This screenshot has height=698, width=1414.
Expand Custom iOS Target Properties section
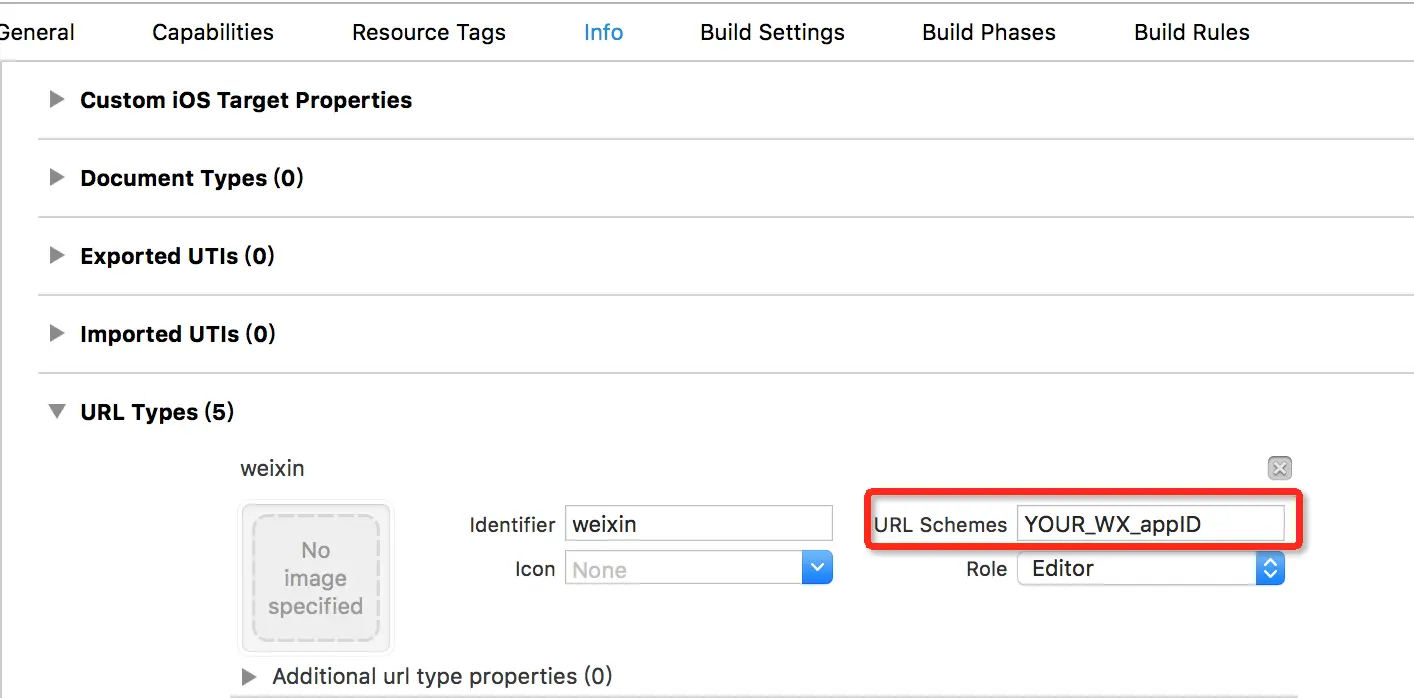click(x=58, y=100)
